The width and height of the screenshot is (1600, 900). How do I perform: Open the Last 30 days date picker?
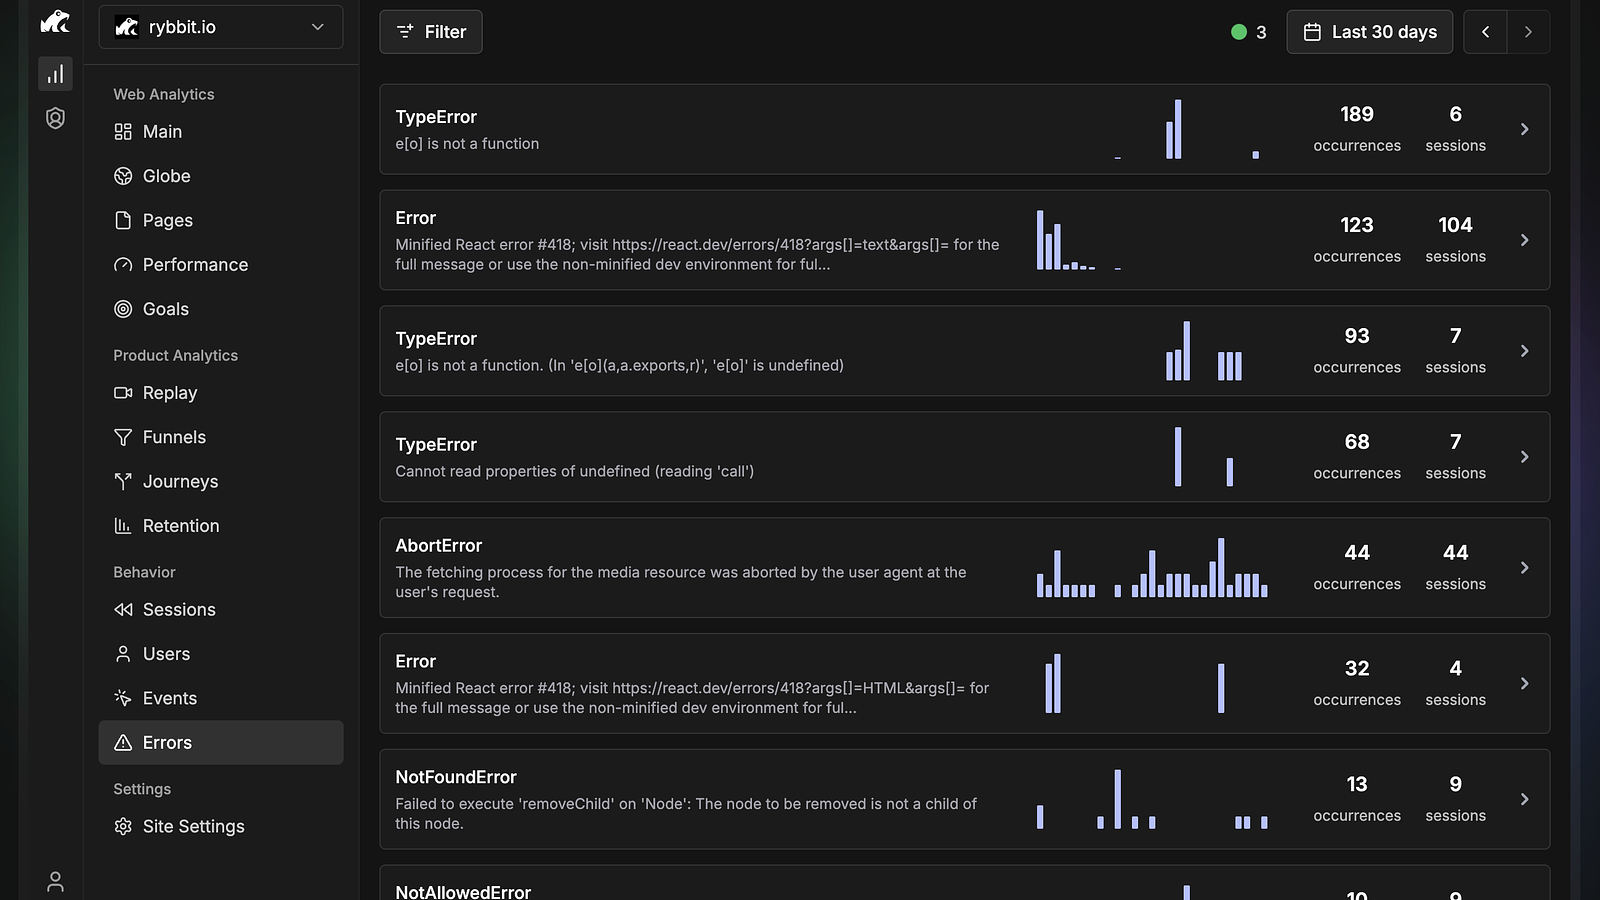1369,32
